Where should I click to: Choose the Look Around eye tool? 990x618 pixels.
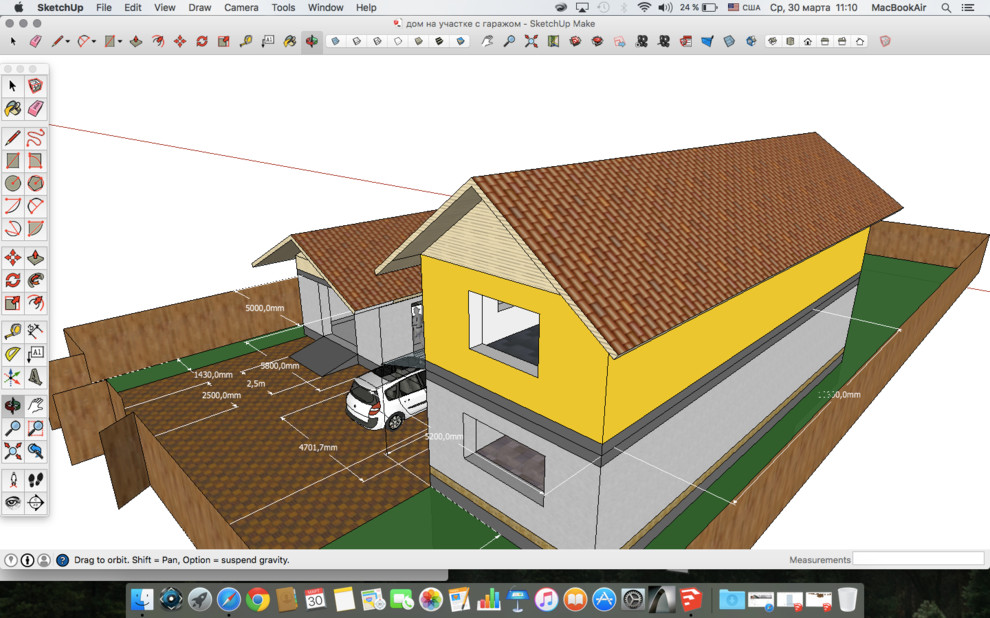[13, 503]
